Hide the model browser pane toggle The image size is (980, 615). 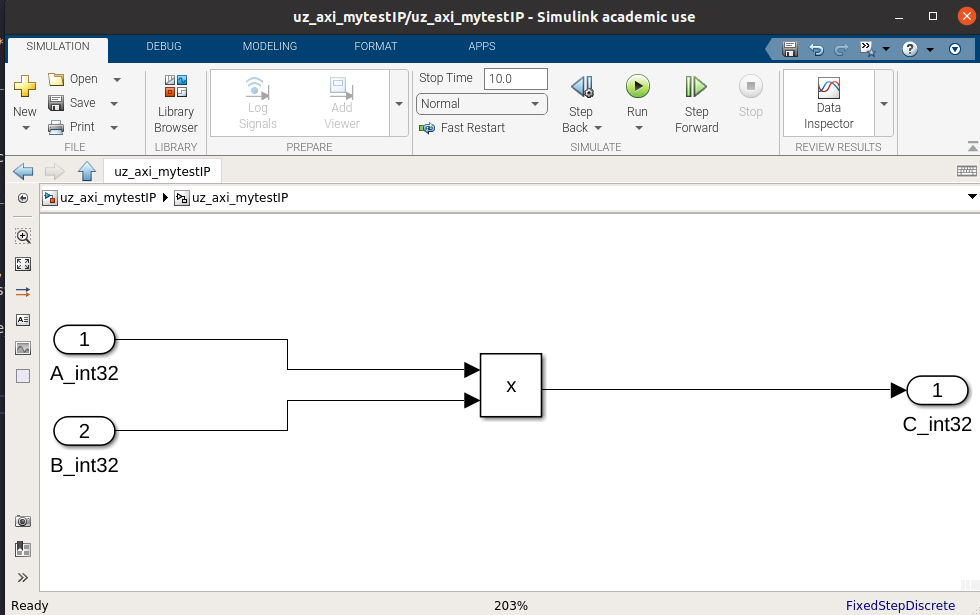click(x=23, y=198)
